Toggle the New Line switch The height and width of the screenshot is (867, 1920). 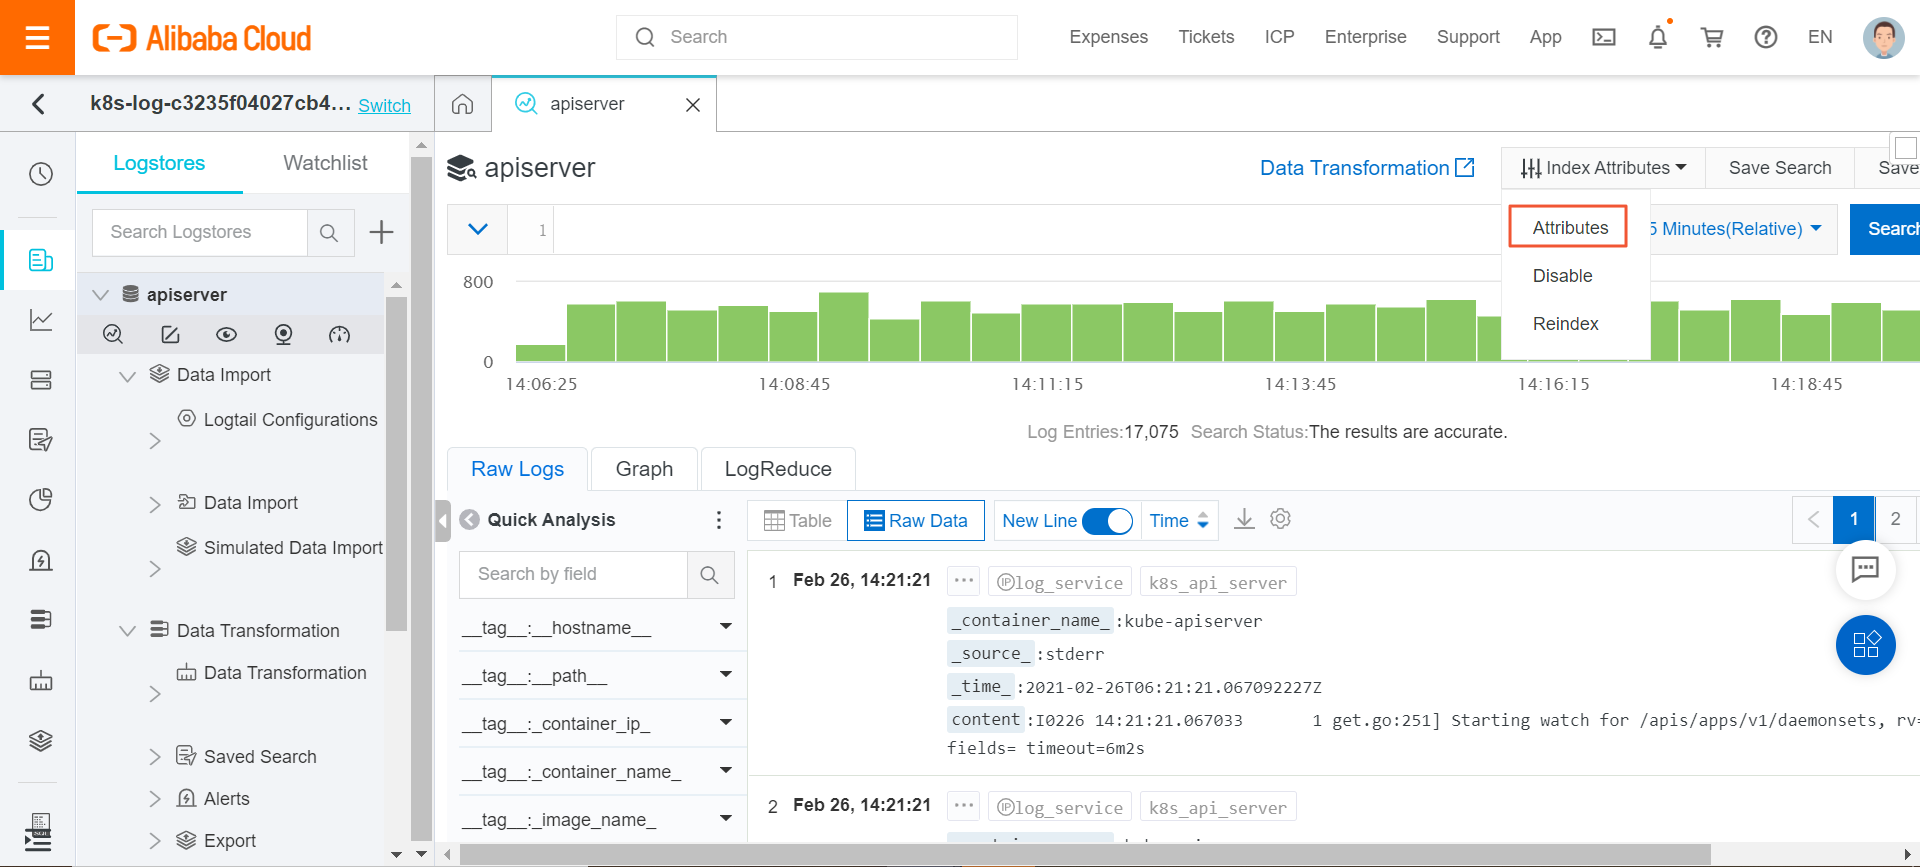coord(1107,521)
